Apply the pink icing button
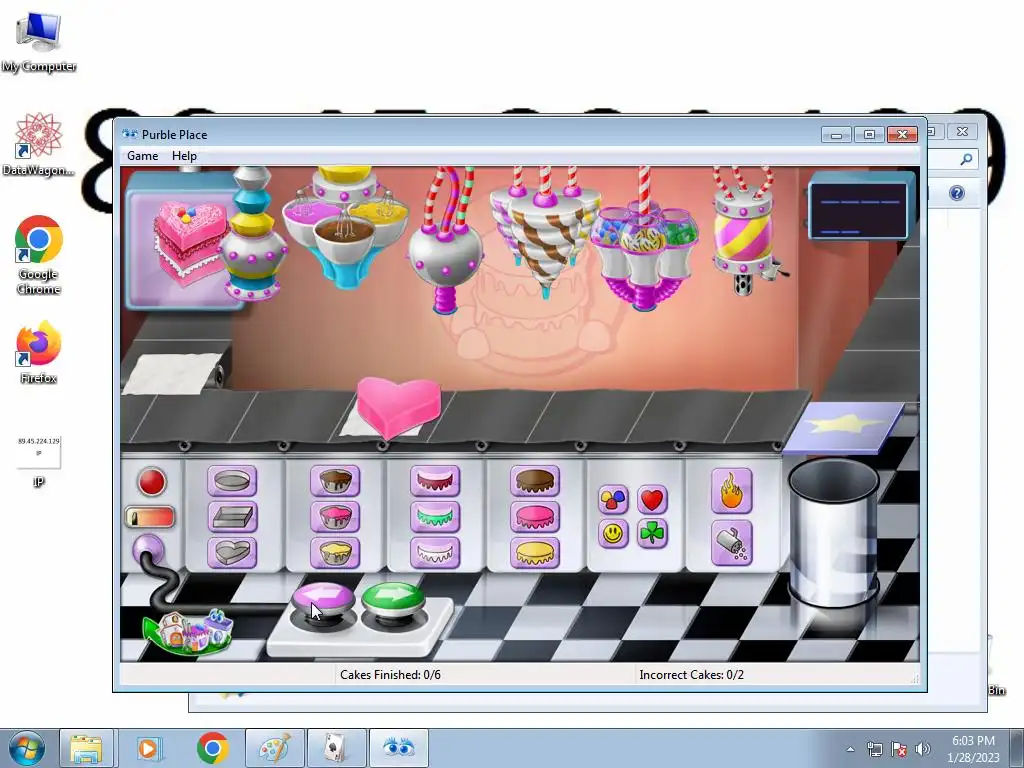The width and height of the screenshot is (1024, 768). (535, 517)
